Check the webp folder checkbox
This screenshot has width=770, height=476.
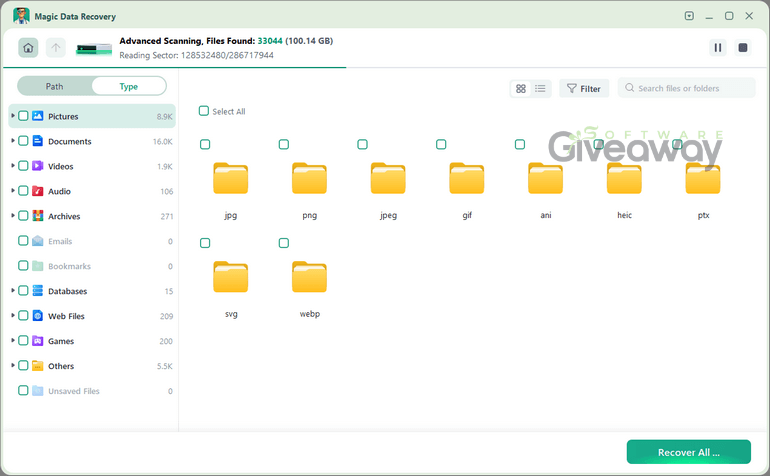[284, 243]
